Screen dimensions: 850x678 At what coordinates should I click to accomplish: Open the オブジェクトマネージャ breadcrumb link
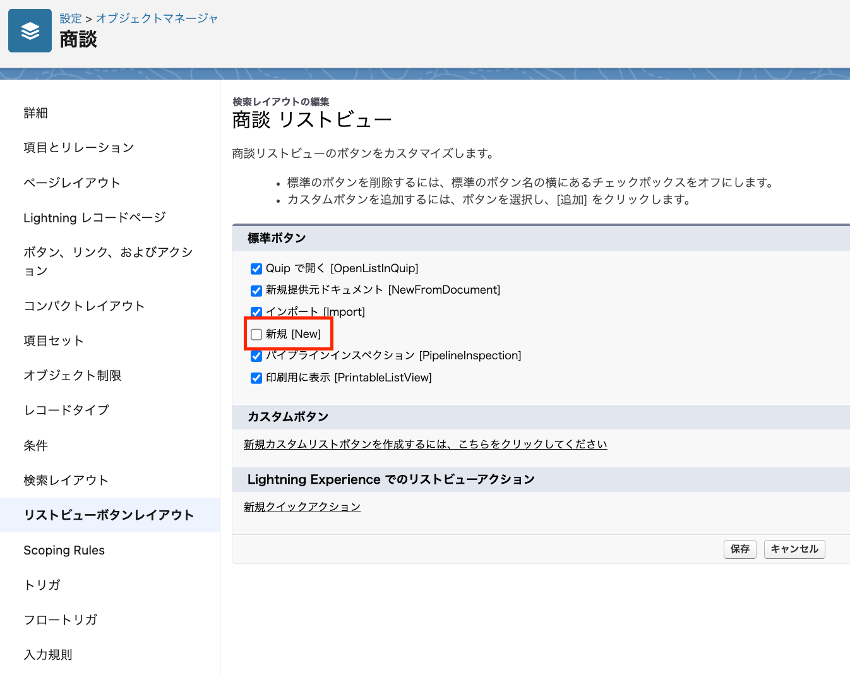157,18
